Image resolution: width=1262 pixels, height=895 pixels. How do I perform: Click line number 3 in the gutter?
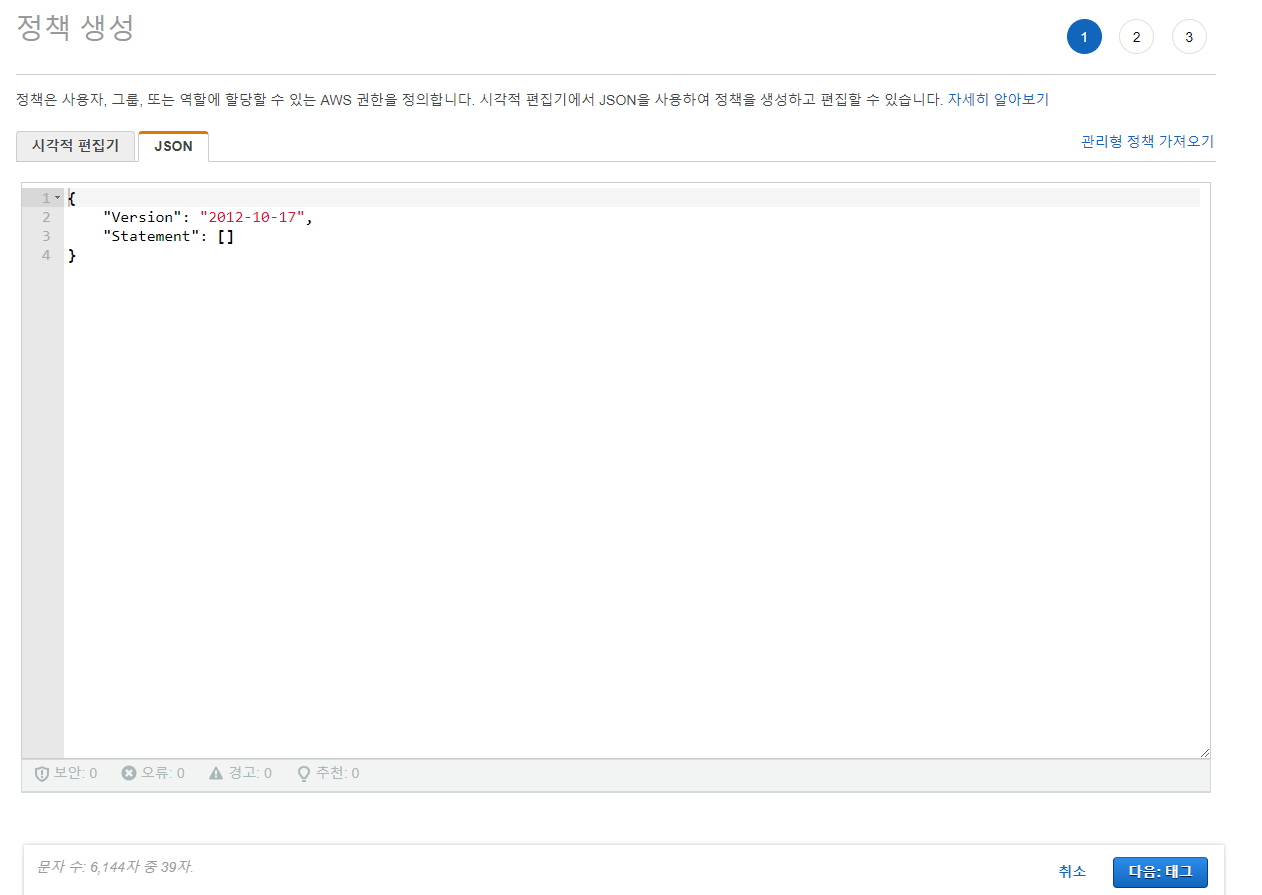pyautogui.click(x=46, y=236)
